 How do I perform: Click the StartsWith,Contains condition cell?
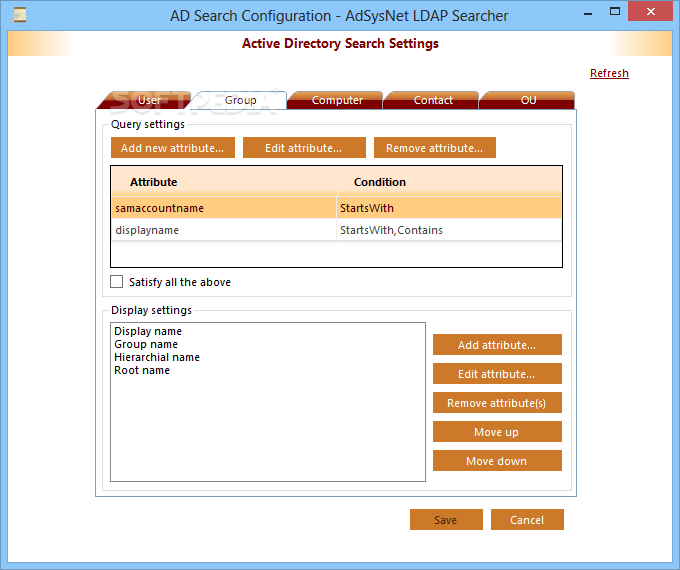[x=449, y=230]
